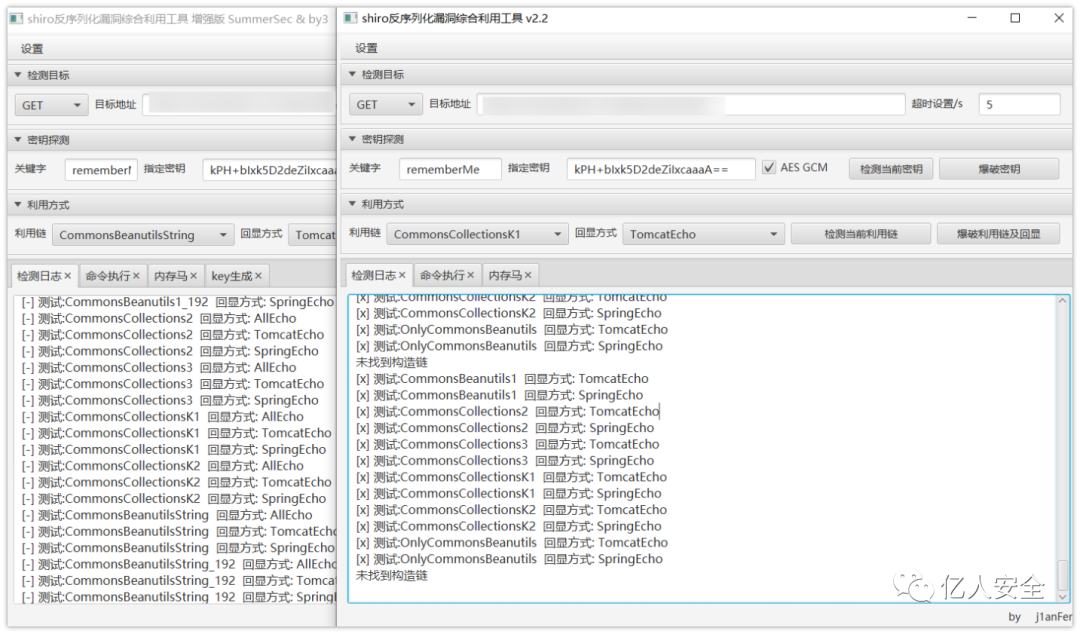Collapse the 利用方式 section in 增强版 window
Image resolution: width=1080 pixels, height=634 pixels.
click(x=17, y=205)
